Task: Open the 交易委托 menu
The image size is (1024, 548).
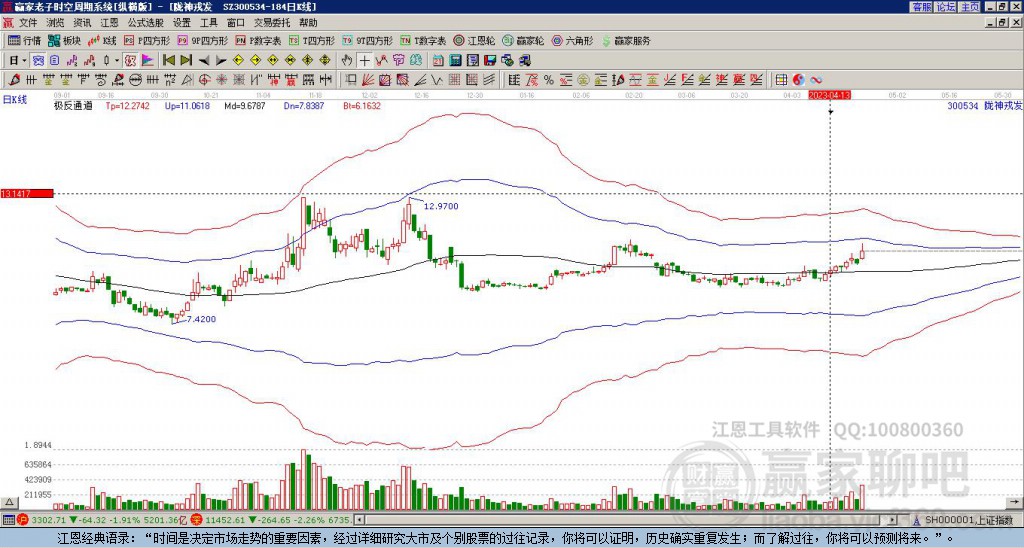Action: click(272, 23)
